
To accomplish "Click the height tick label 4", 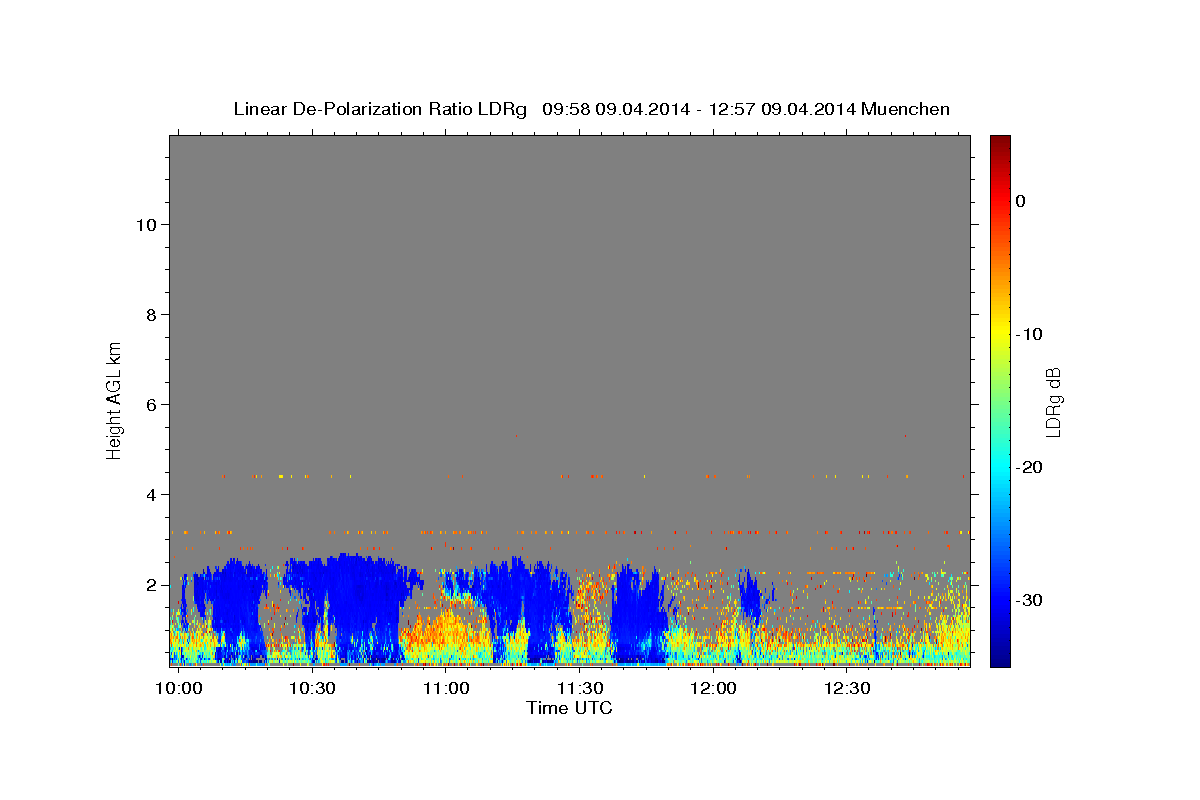I will point(152,495).
